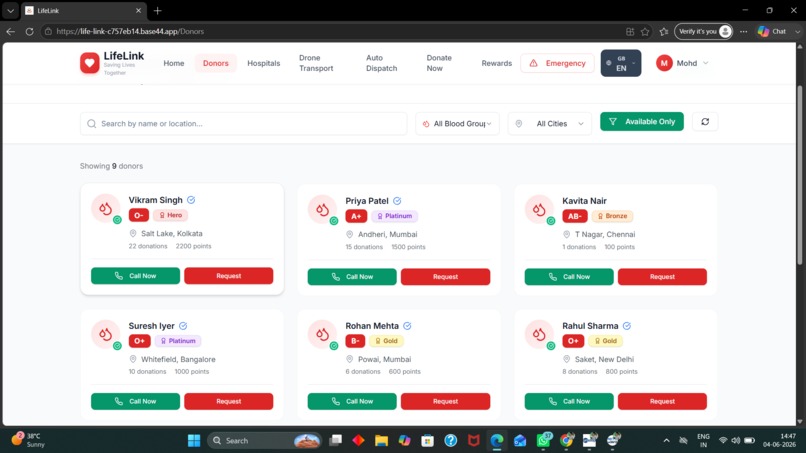This screenshot has width=806, height=453.
Task: Click the "Salt Lake, Kolkata" location text
Action: (x=172, y=233)
